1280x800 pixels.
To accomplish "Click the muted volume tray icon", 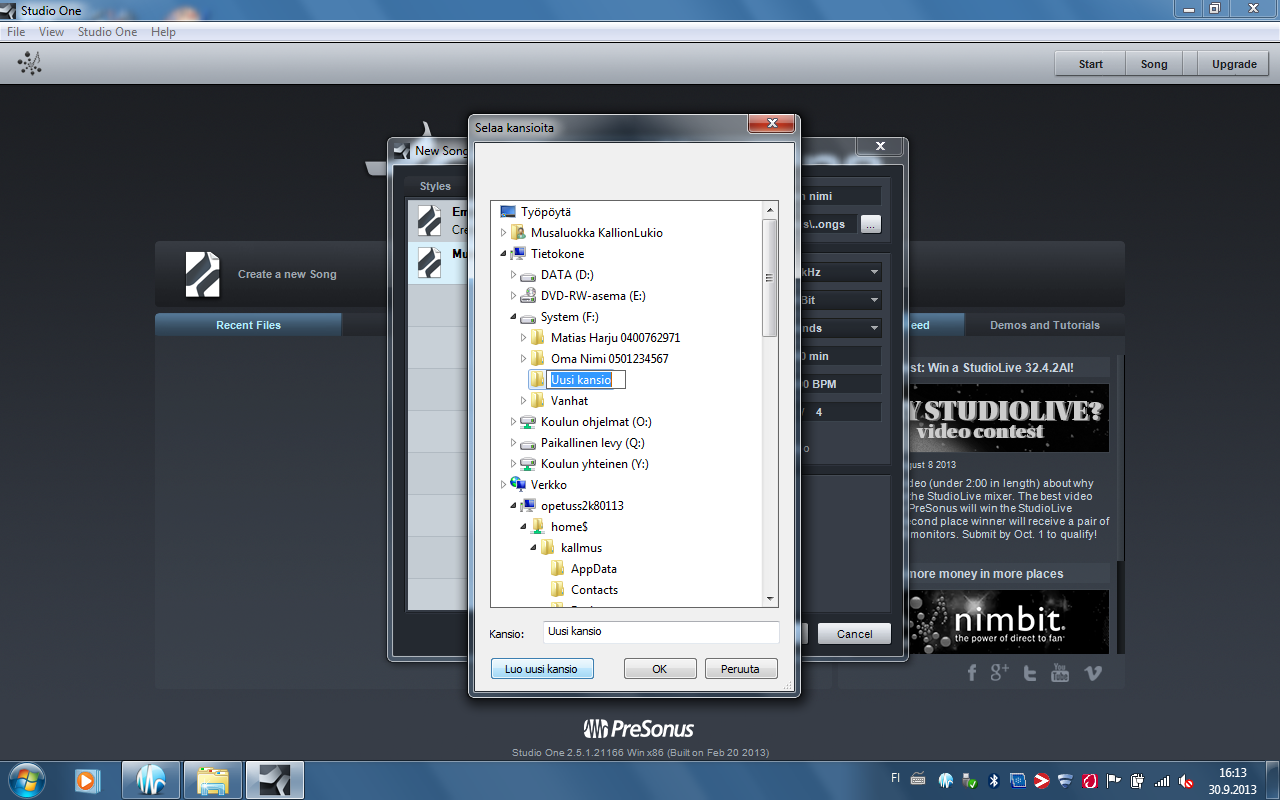I will coord(1186,780).
